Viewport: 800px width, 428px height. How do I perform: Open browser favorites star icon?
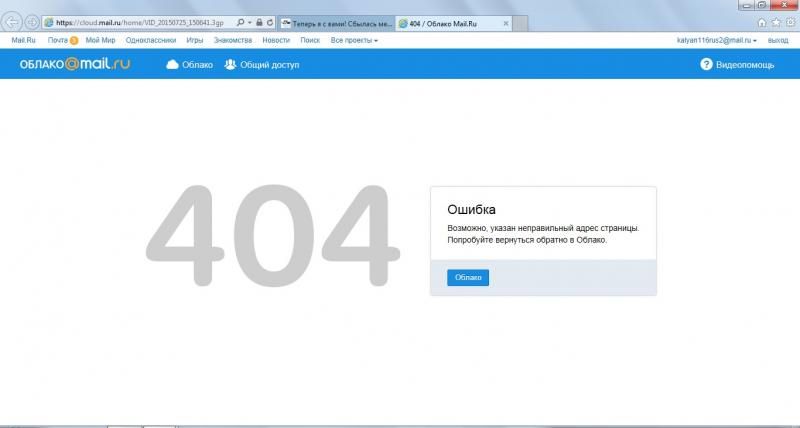point(777,22)
